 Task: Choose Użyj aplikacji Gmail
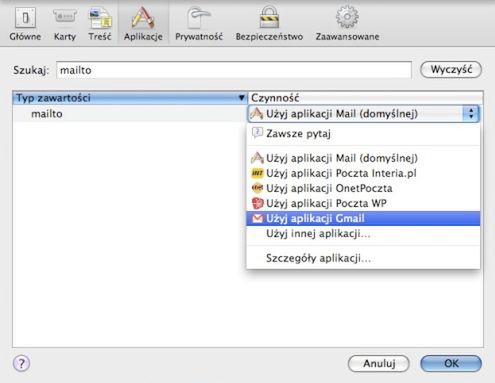363,218
